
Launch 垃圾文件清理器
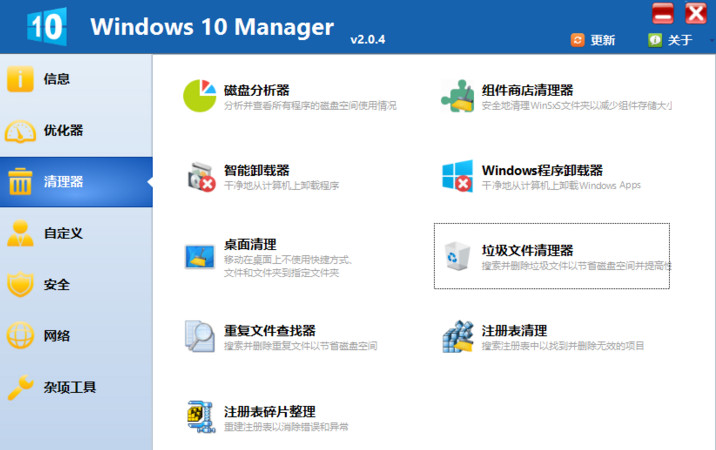pos(527,250)
